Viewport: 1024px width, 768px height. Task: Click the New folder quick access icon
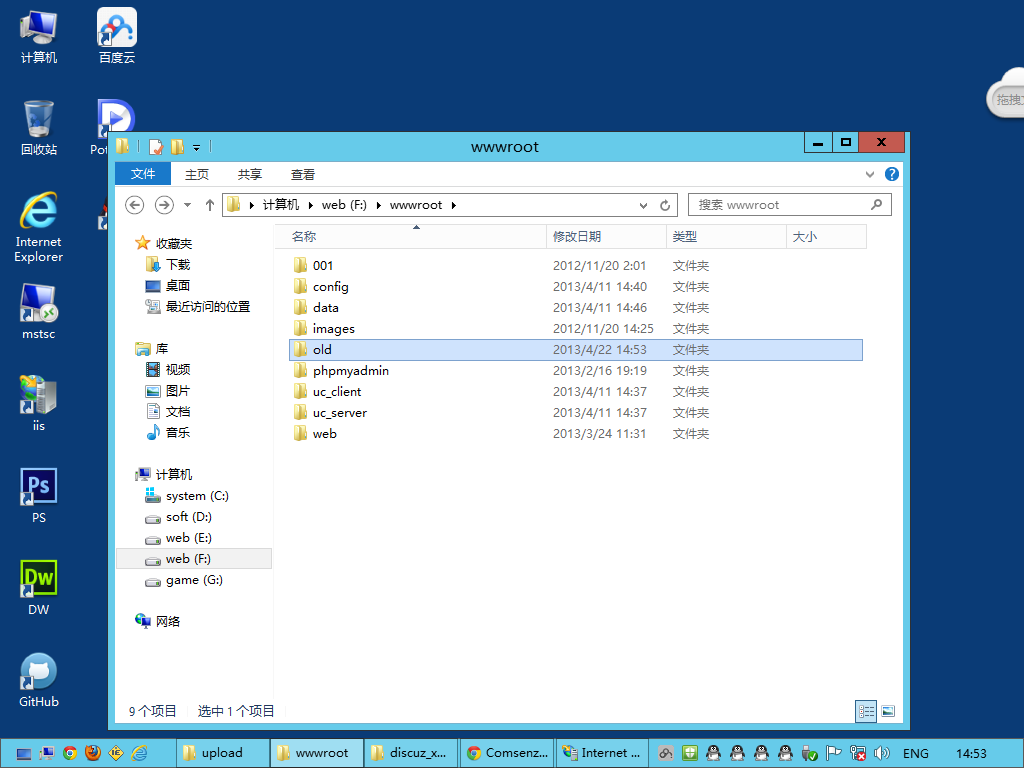click(x=177, y=147)
